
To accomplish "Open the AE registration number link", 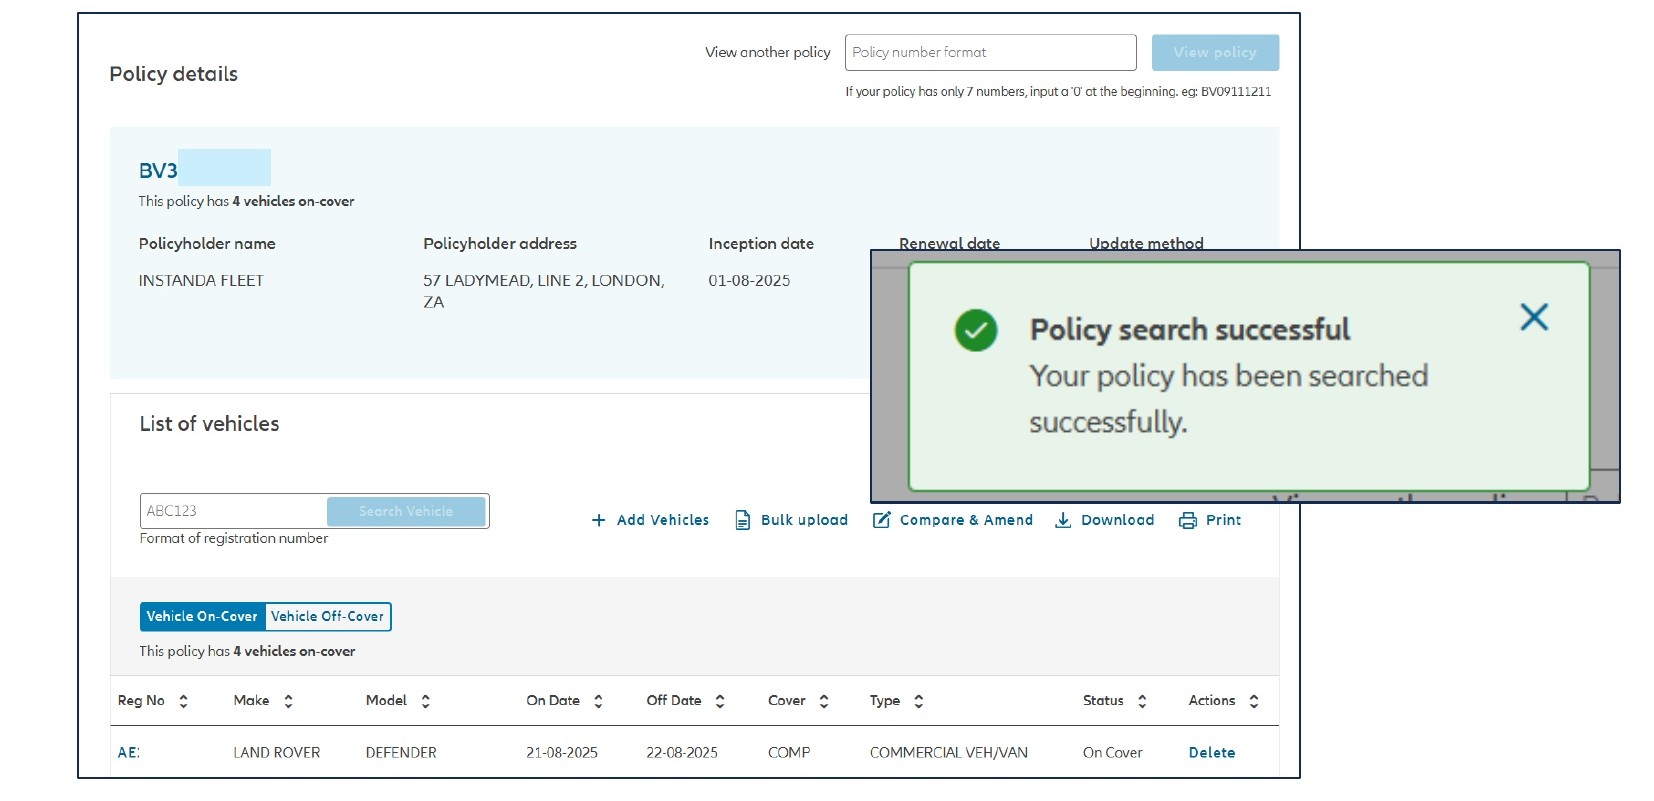I will (128, 753).
